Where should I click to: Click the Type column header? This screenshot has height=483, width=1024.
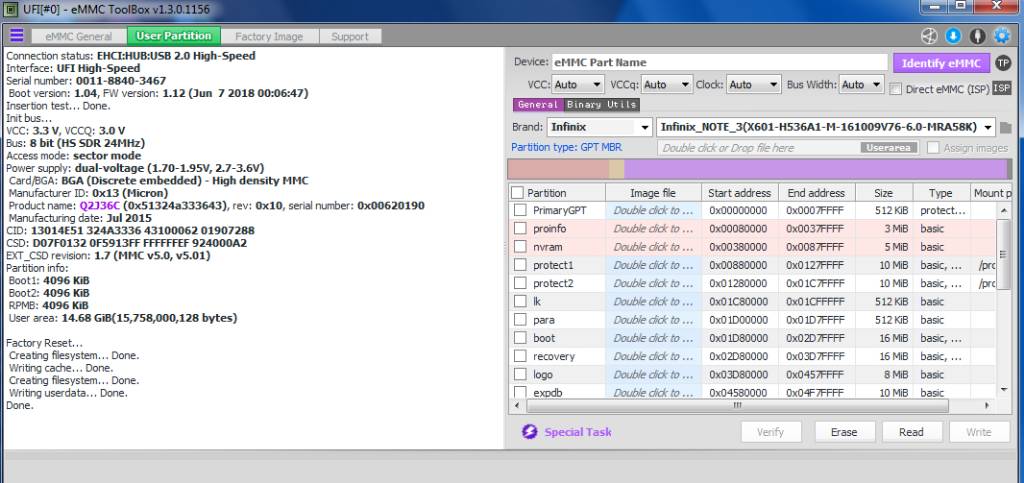[x=940, y=193]
